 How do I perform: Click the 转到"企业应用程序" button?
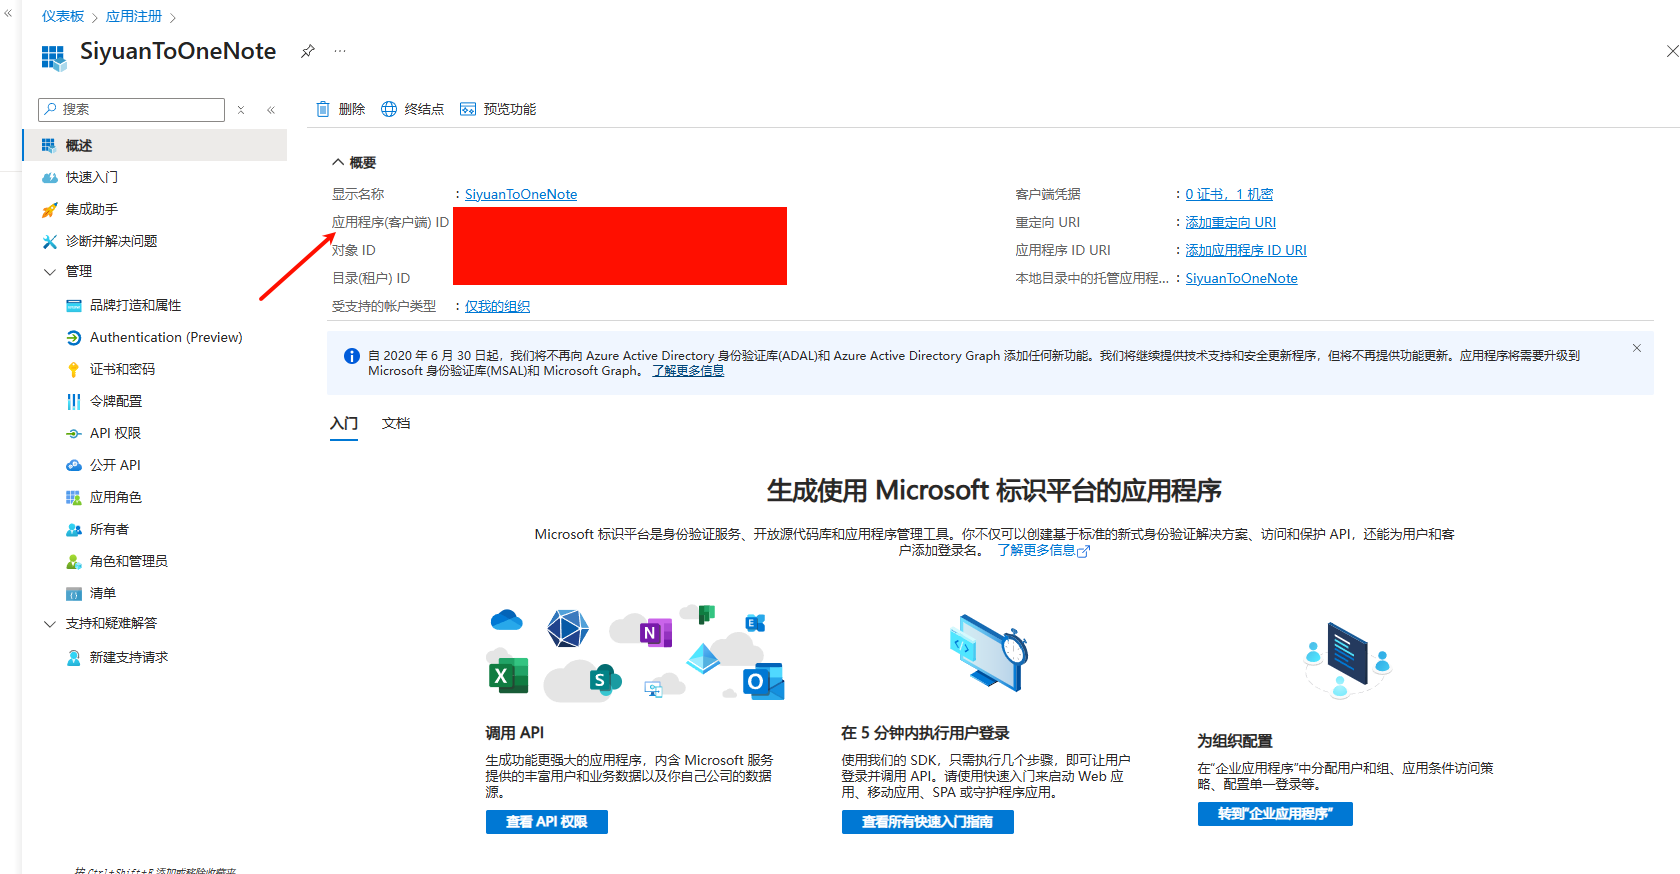click(x=1275, y=814)
